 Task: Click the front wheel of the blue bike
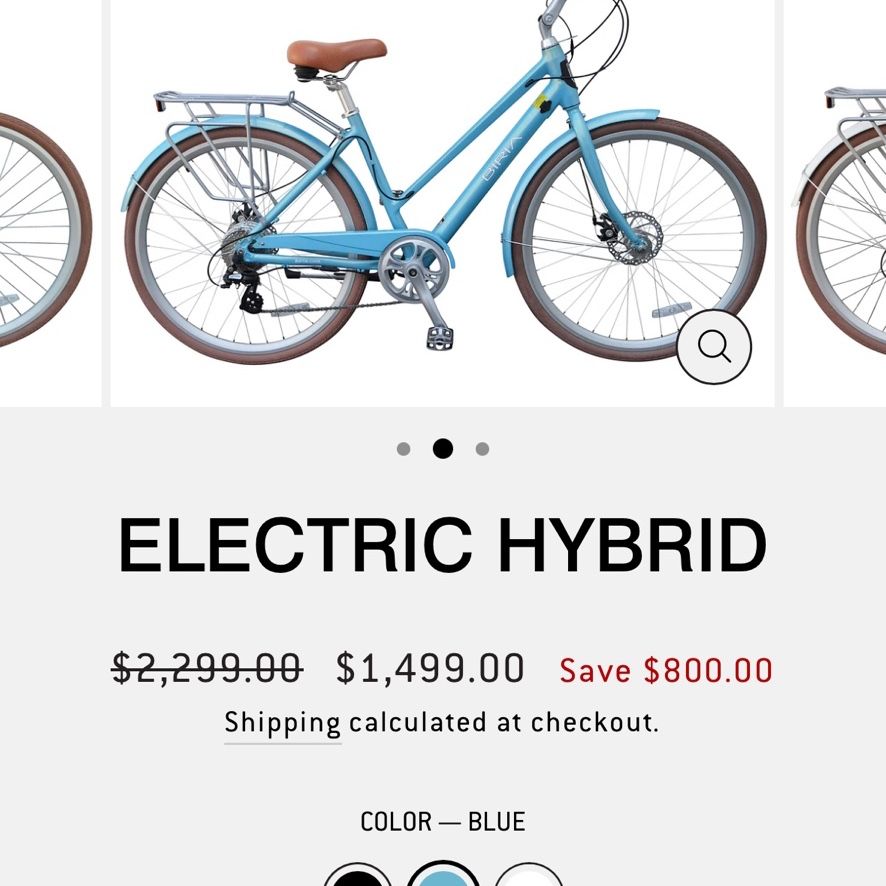coord(640,240)
